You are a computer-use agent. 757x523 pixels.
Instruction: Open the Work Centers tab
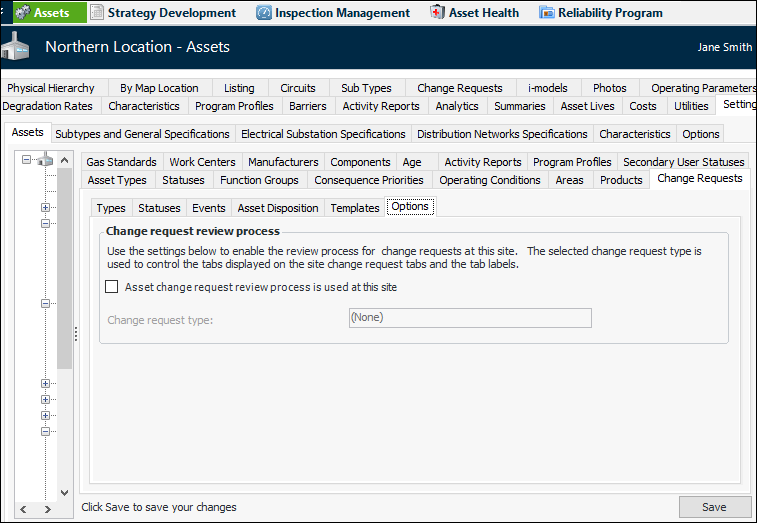point(202,162)
